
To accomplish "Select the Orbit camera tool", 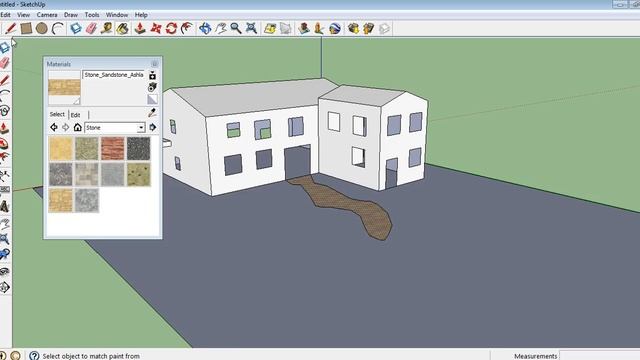I will click(205, 29).
